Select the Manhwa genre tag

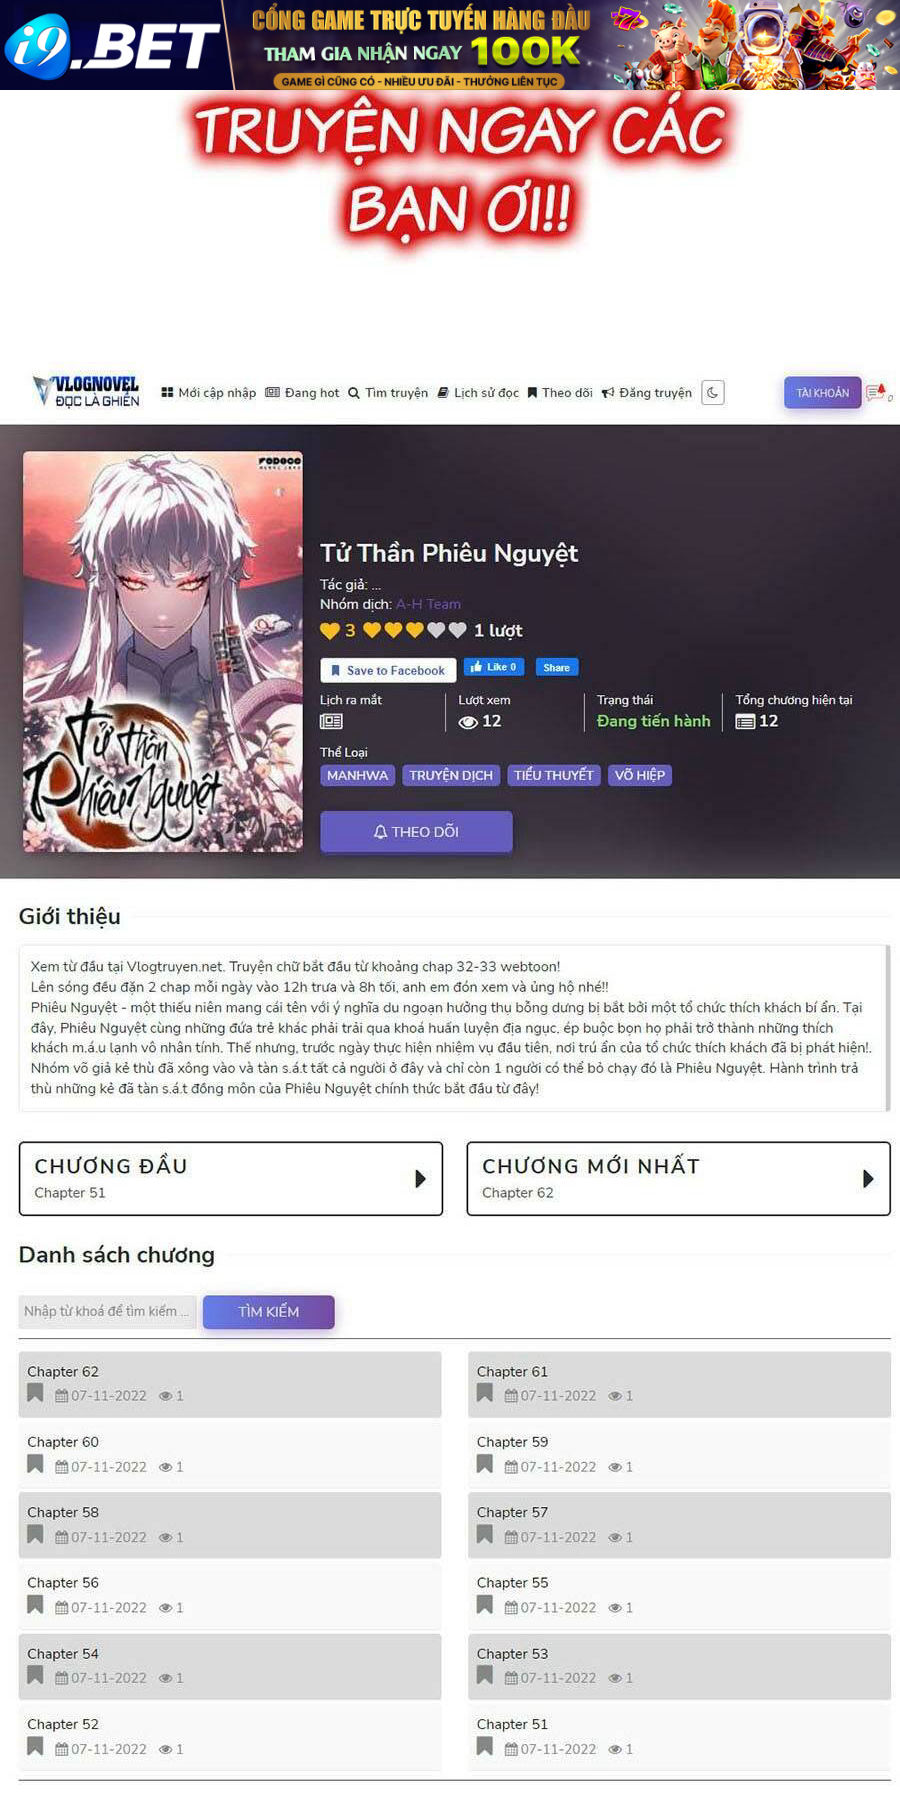(357, 775)
